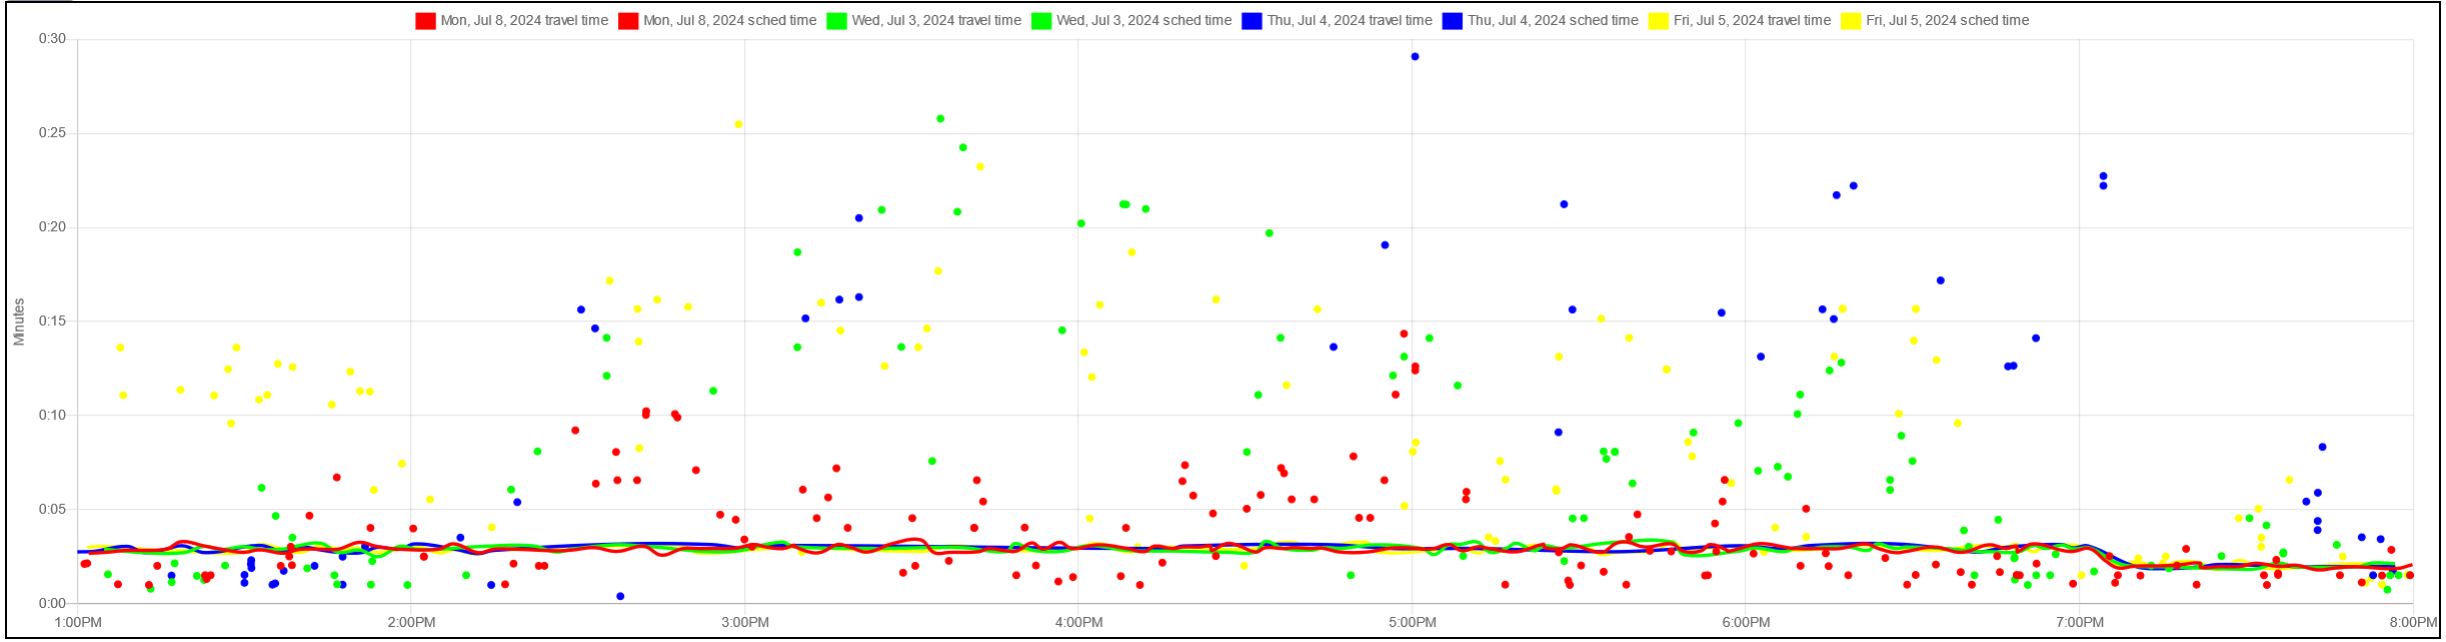The height and width of the screenshot is (642, 2446).
Task: Select the highest yellow point just before 3:00PM
Action: [739, 125]
